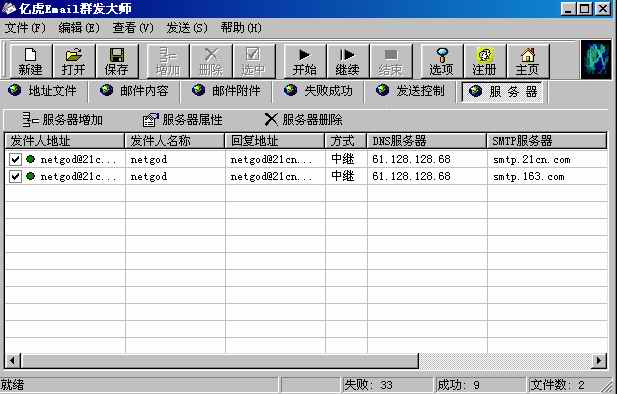Image resolution: width=617 pixels, height=394 pixels.
Task: Click the DNS服务器 column header
Action: point(427,141)
